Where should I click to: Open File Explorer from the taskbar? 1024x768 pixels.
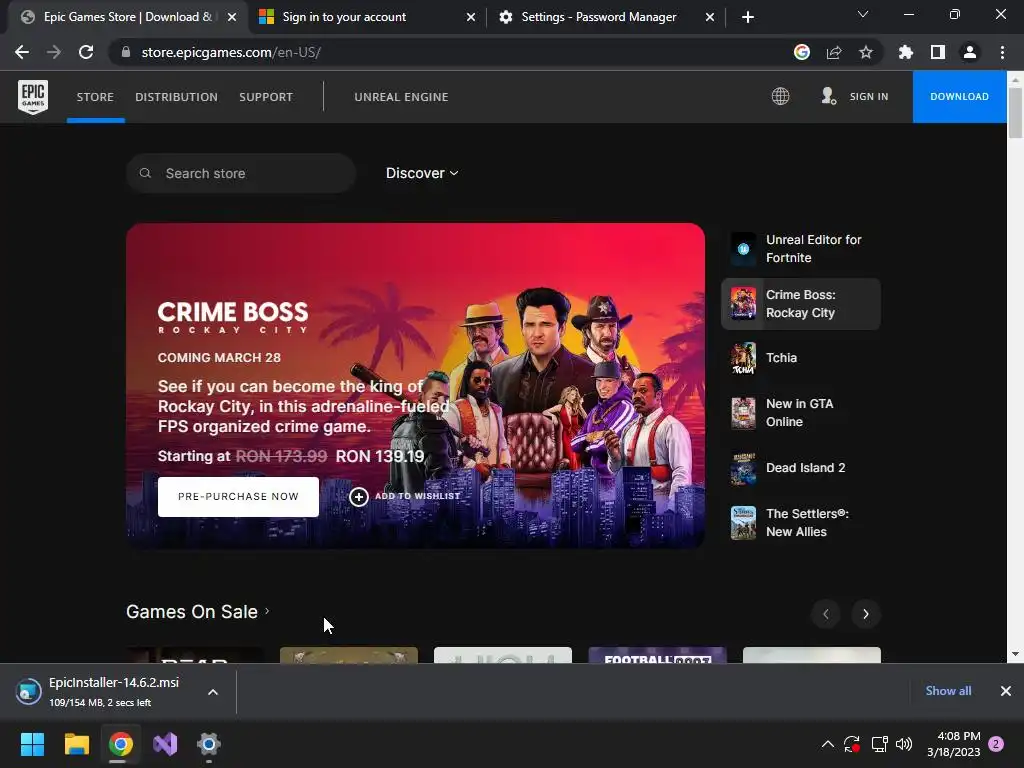coord(76,744)
